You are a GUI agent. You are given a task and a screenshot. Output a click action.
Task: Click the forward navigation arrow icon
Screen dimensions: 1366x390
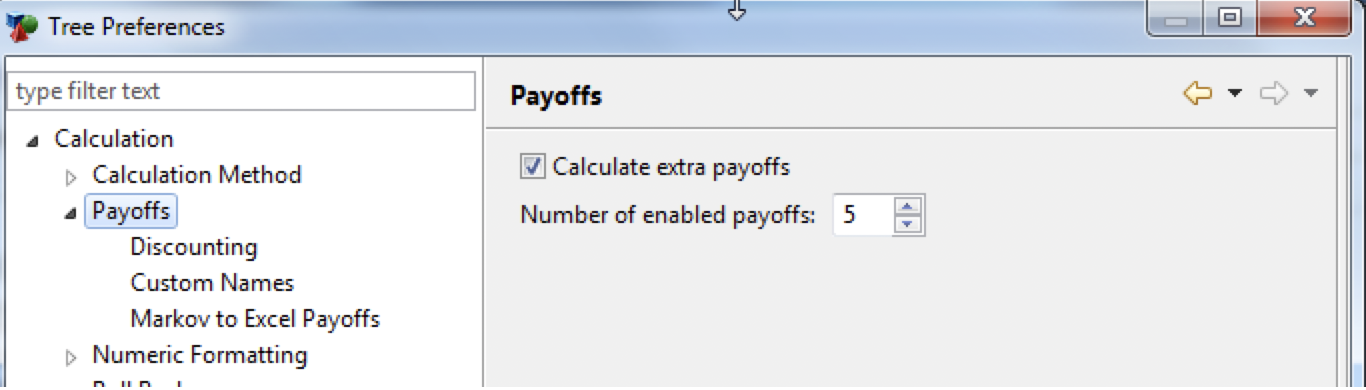1274,94
